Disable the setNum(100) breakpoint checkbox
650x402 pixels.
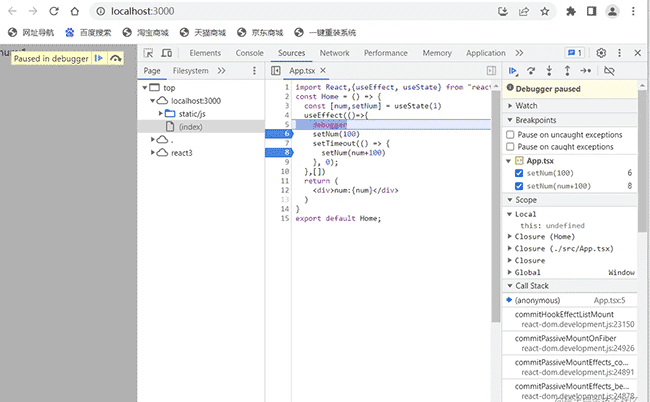pos(519,173)
